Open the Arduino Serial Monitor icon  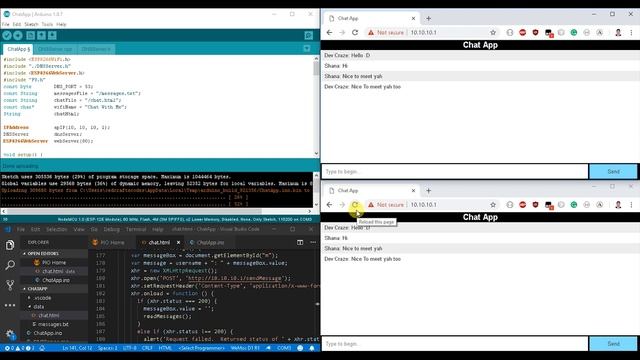tap(309, 36)
